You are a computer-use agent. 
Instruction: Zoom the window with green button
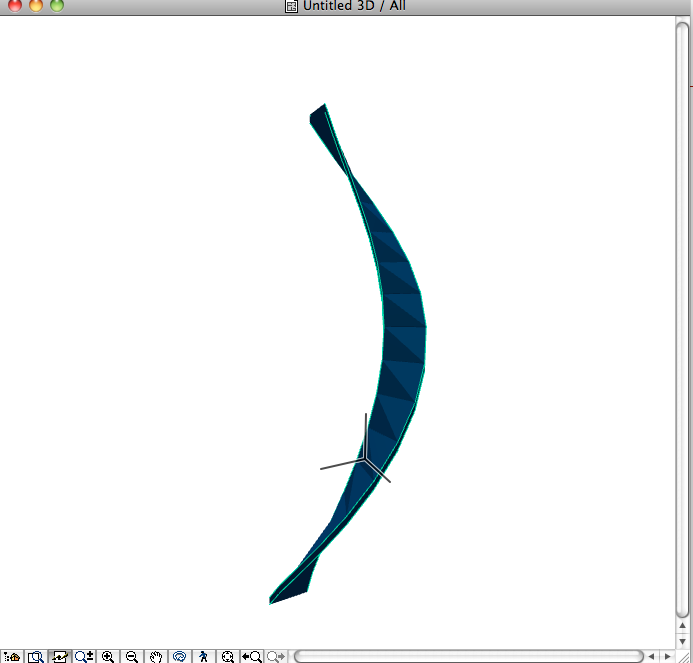click(x=57, y=5)
